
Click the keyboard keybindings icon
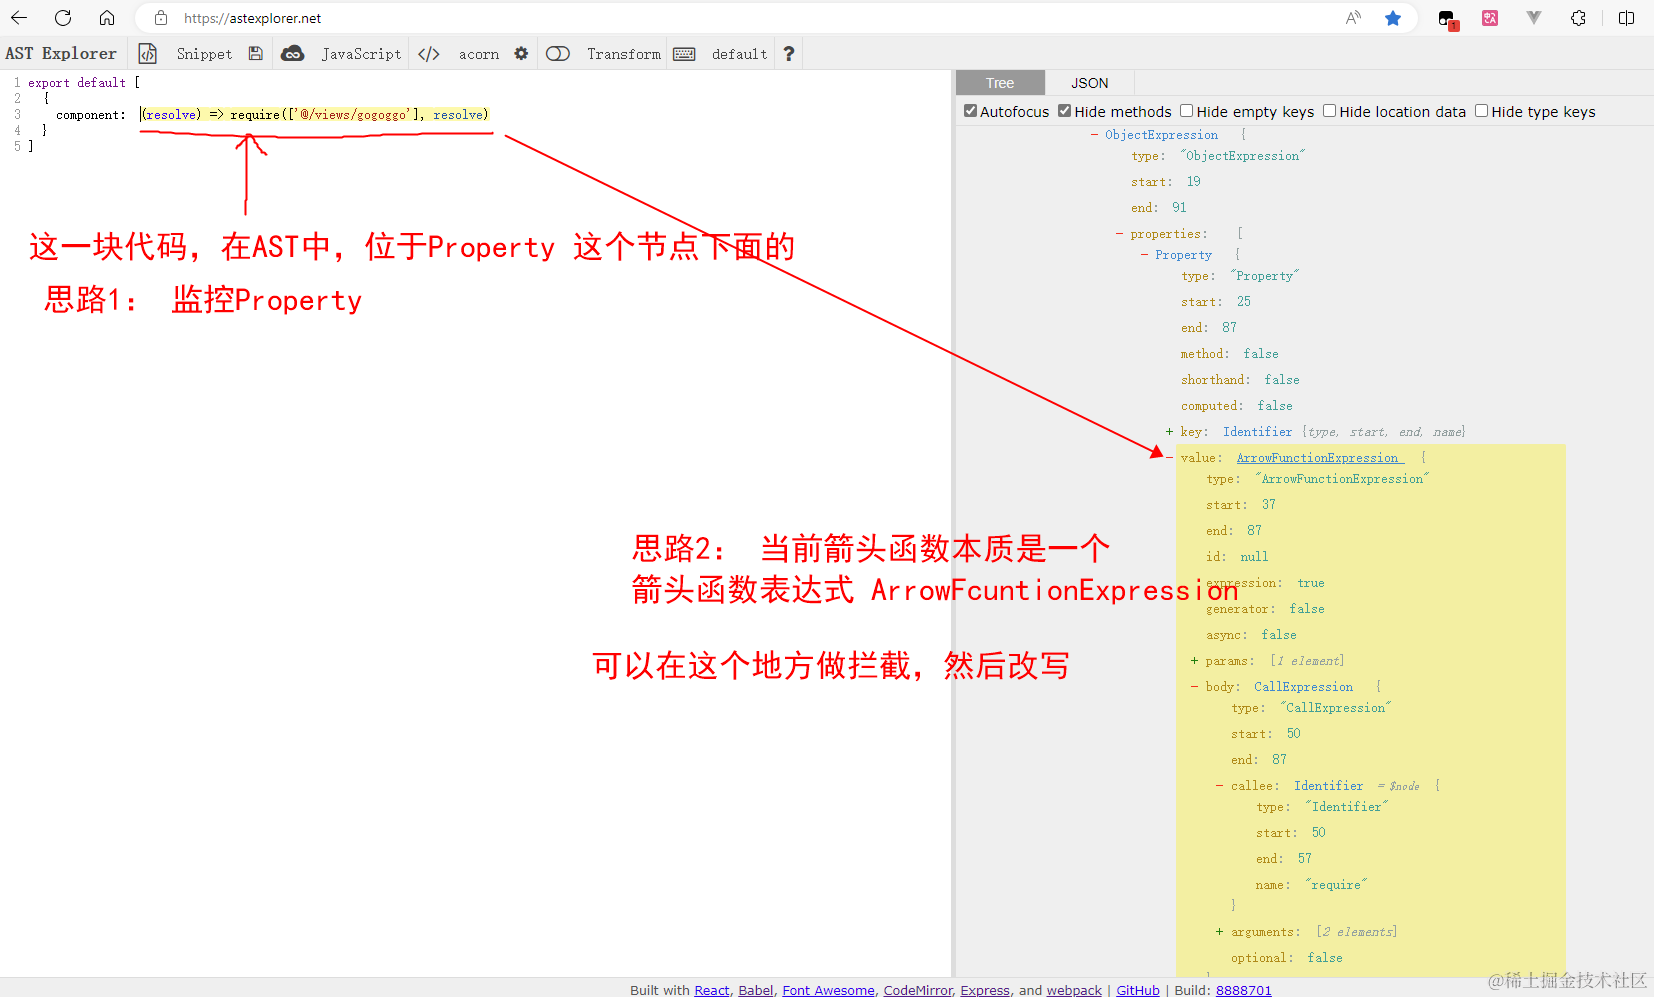tap(684, 53)
